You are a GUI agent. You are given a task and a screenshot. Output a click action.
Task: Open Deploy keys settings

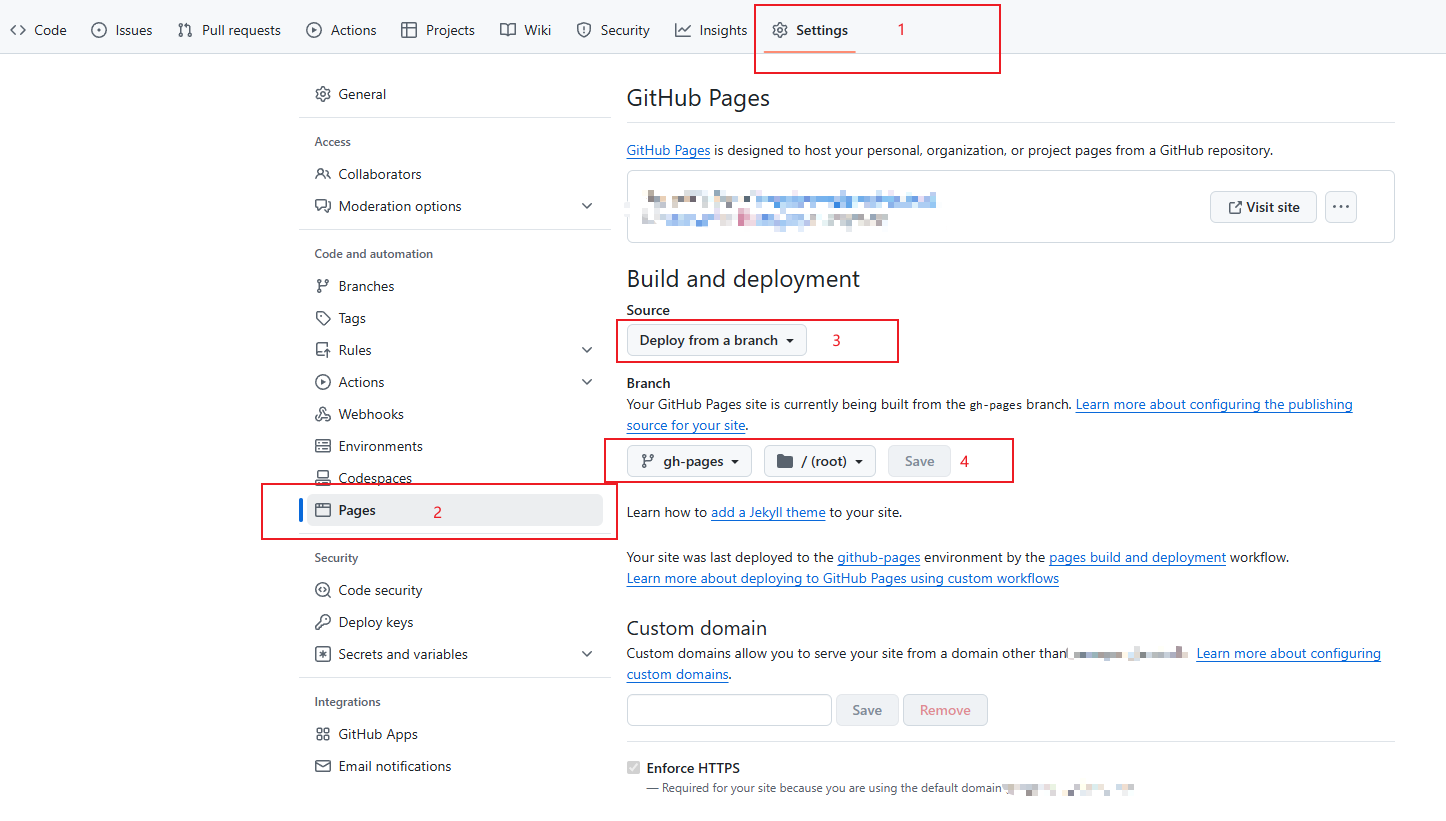[455, 622]
